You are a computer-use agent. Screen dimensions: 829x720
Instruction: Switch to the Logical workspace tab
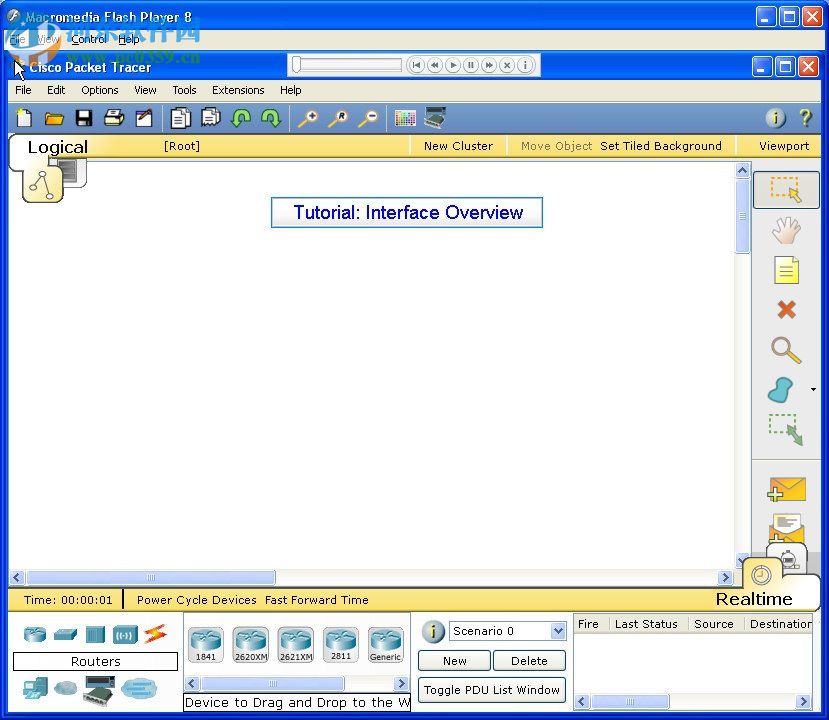pos(58,147)
